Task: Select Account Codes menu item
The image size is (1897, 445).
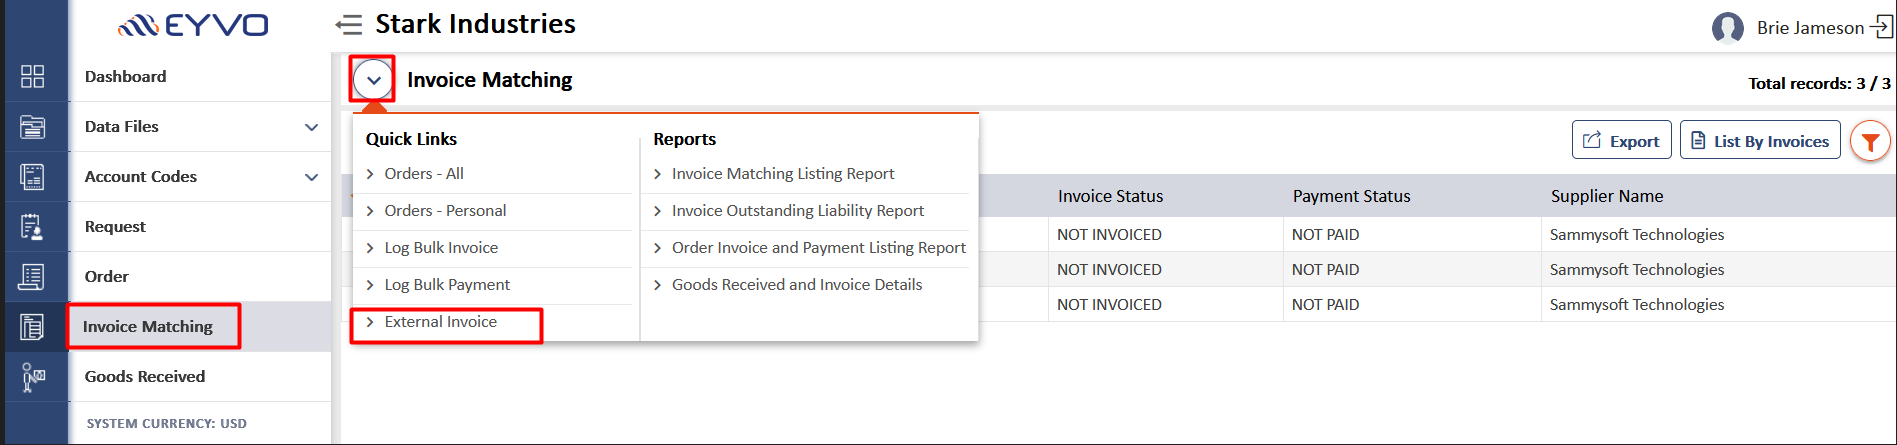Action: click(141, 177)
